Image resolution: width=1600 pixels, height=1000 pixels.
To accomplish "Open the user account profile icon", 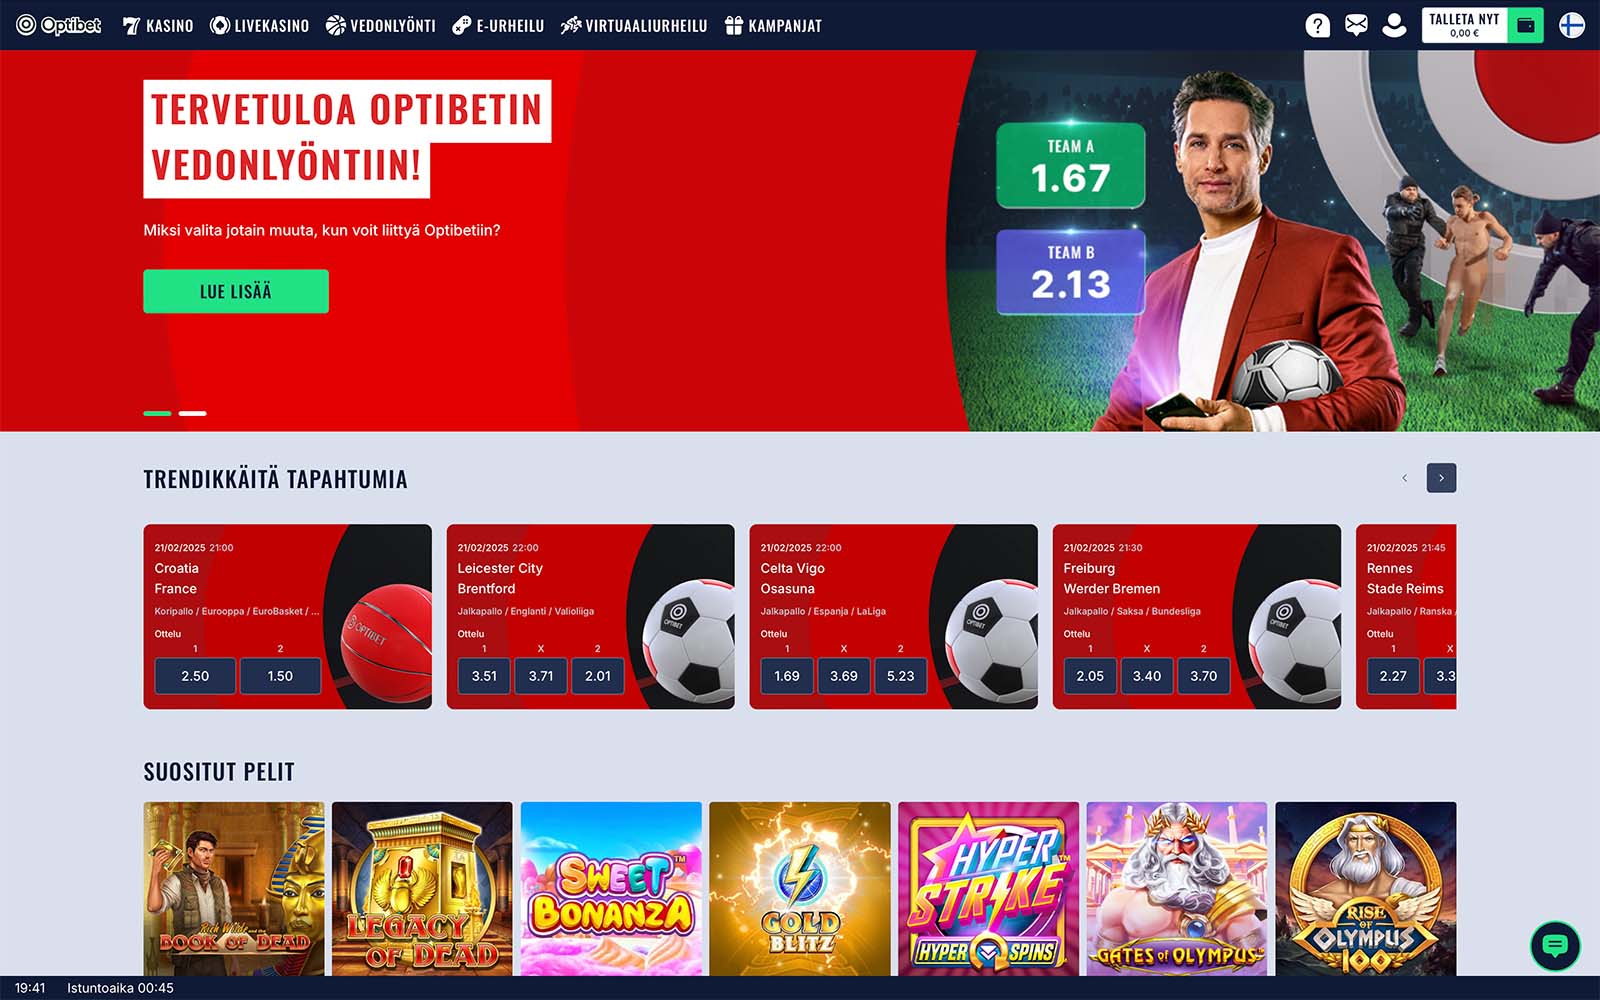I will click(x=1394, y=26).
